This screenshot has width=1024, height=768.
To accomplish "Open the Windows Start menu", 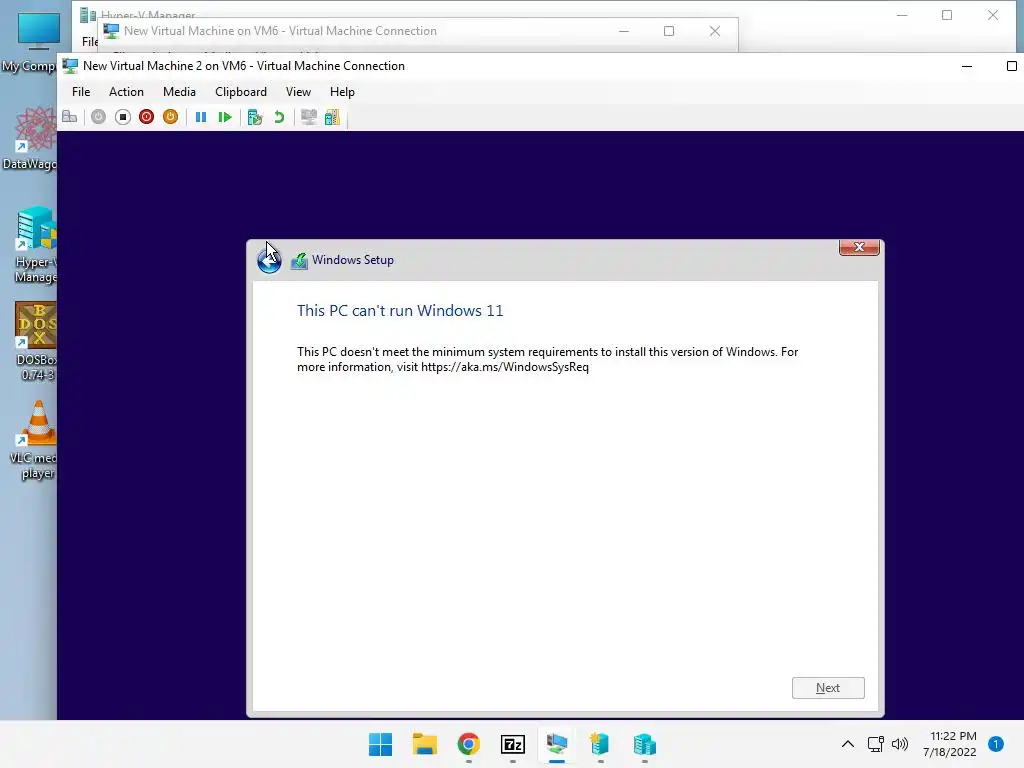I will pyautogui.click(x=381, y=744).
